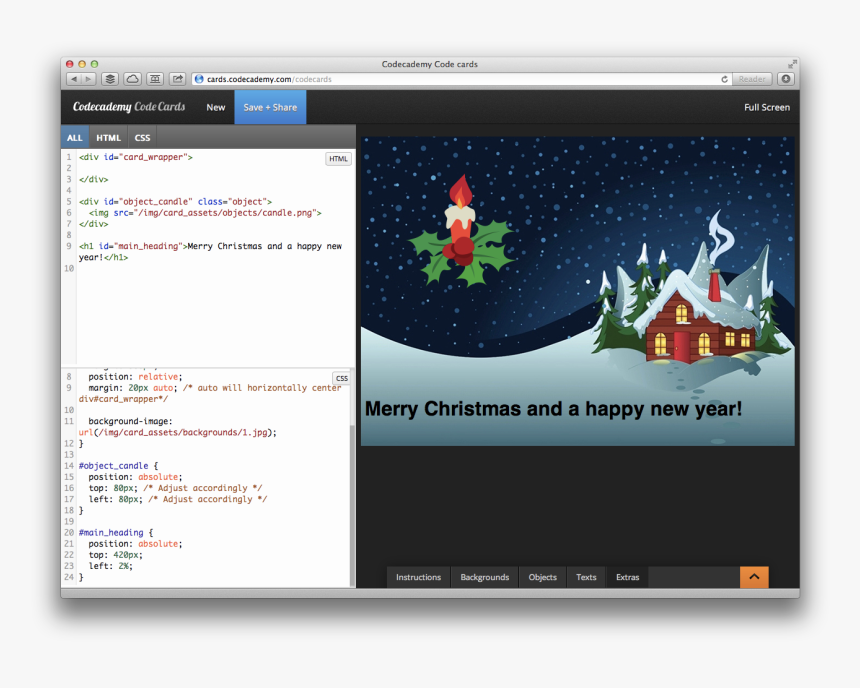Start a new card via the New button
860x688 pixels.
[215, 107]
